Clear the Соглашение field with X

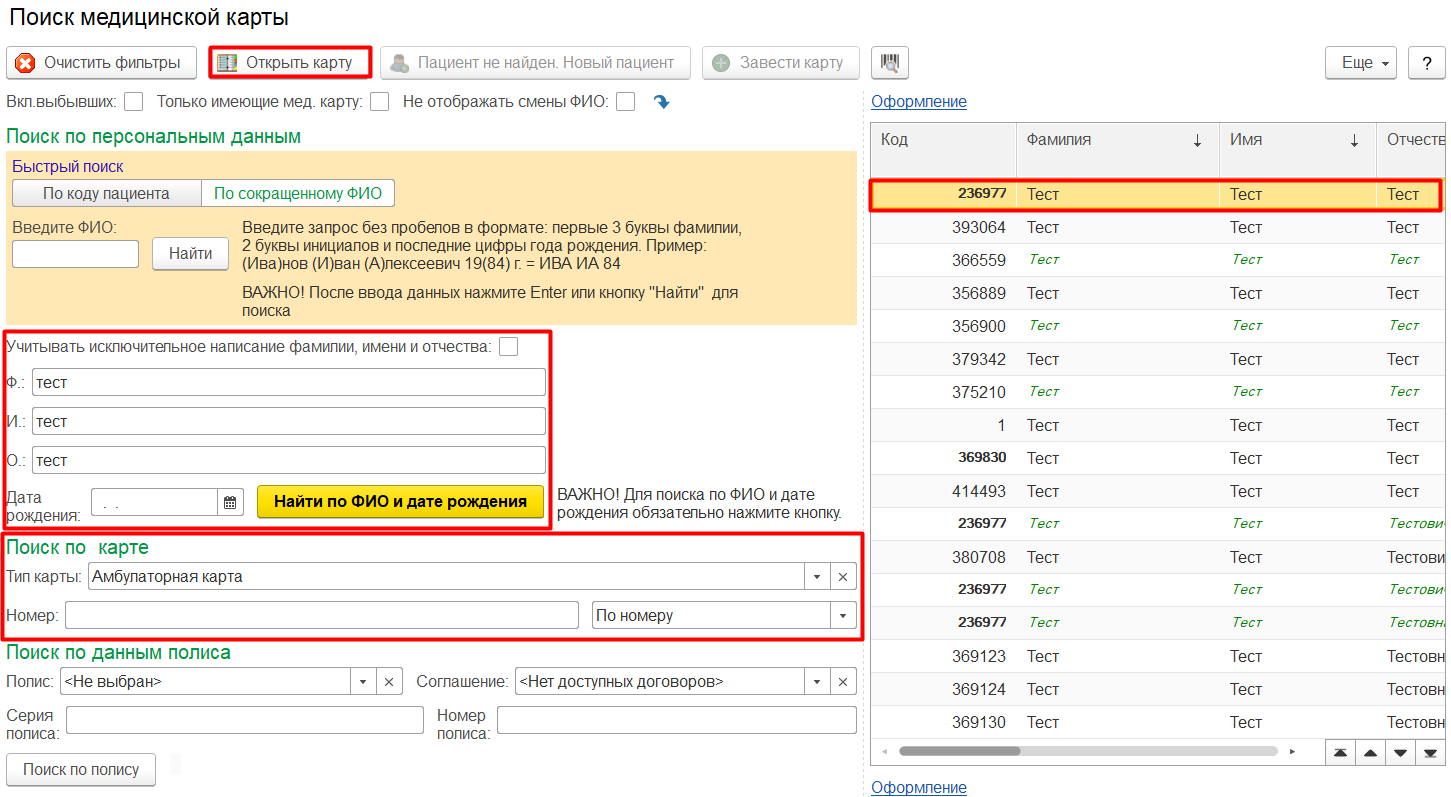(843, 682)
